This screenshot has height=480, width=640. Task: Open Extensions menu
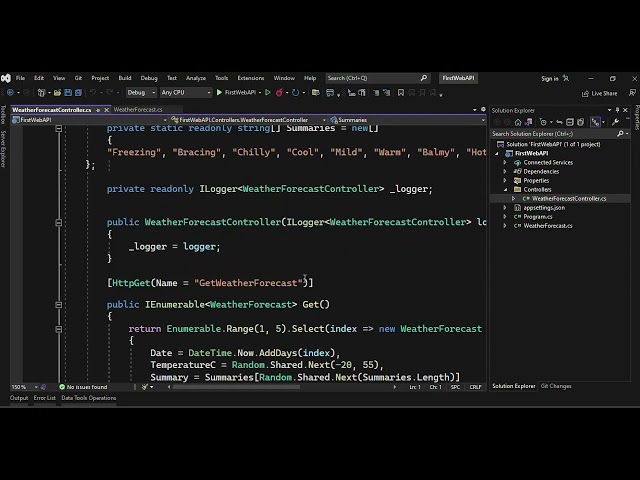pyautogui.click(x=251, y=78)
